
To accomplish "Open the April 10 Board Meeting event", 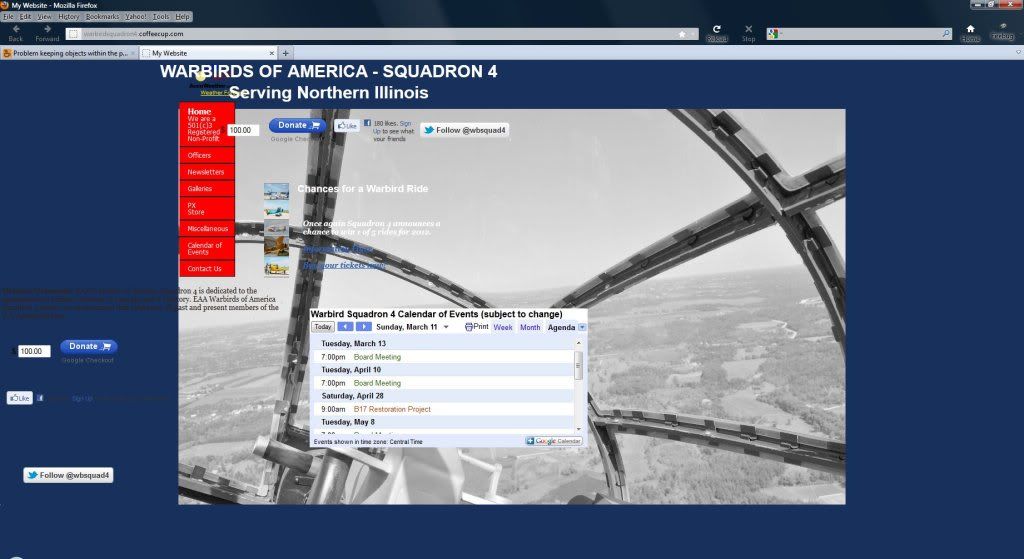I will [377, 383].
